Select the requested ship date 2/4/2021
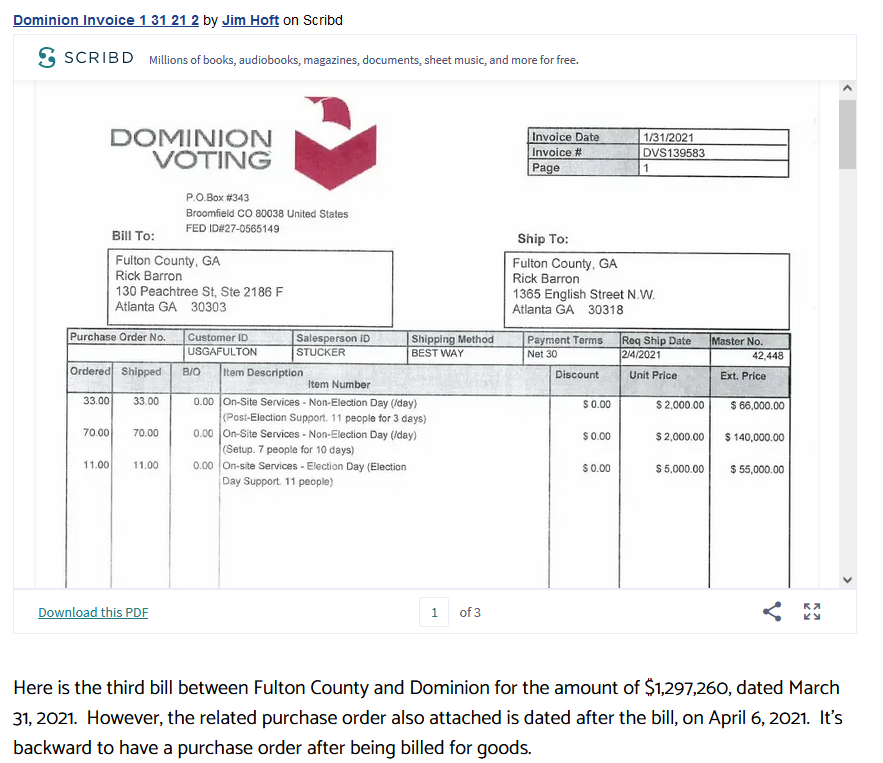Image resolution: width=883 pixels, height=763 pixels. pos(641,355)
